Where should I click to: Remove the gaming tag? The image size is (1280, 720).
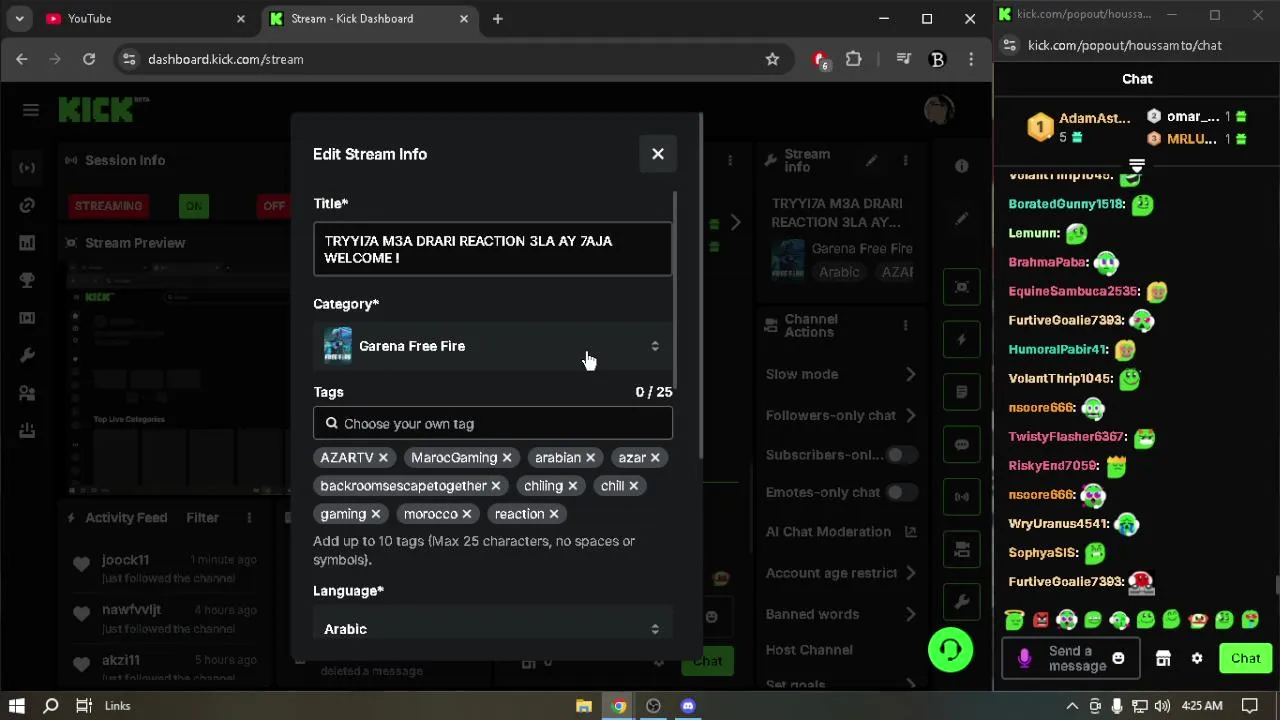(376, 514)
